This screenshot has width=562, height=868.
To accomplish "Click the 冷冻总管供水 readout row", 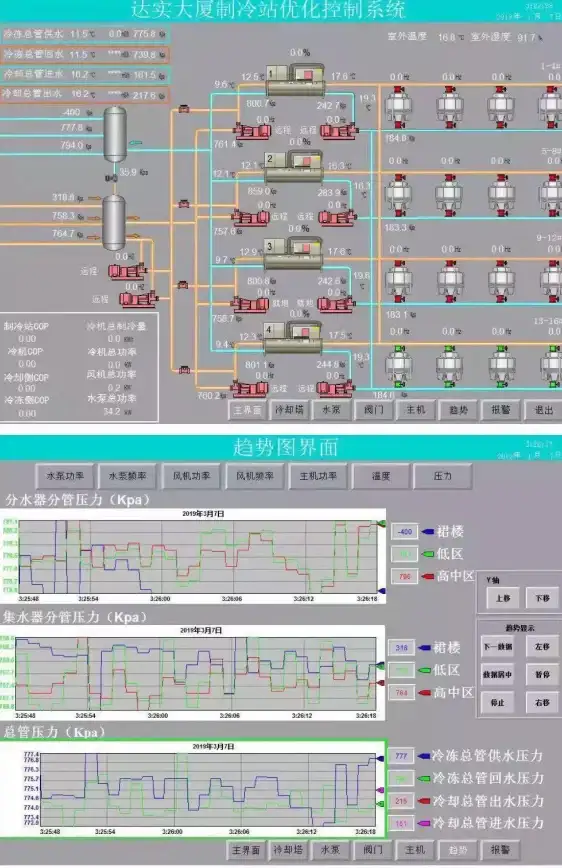I will click(85, 34).
